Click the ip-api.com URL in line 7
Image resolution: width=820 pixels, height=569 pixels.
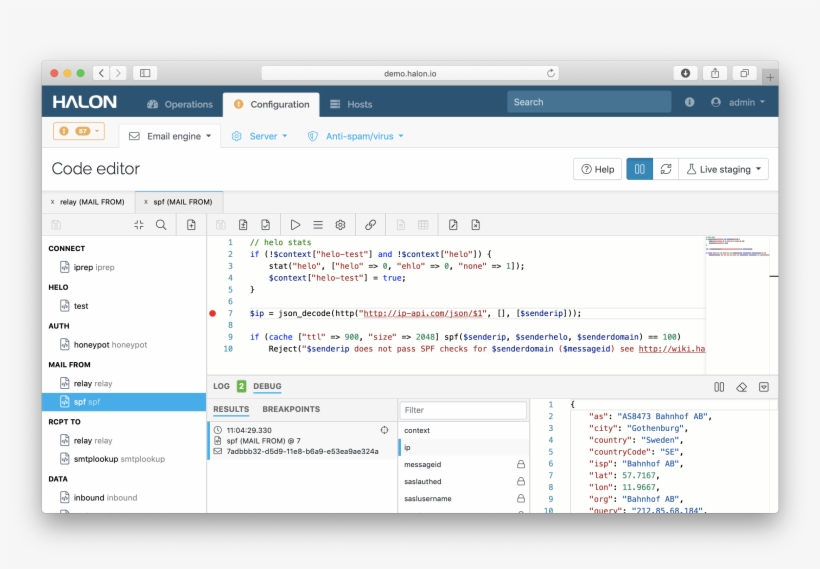point(423,313)
